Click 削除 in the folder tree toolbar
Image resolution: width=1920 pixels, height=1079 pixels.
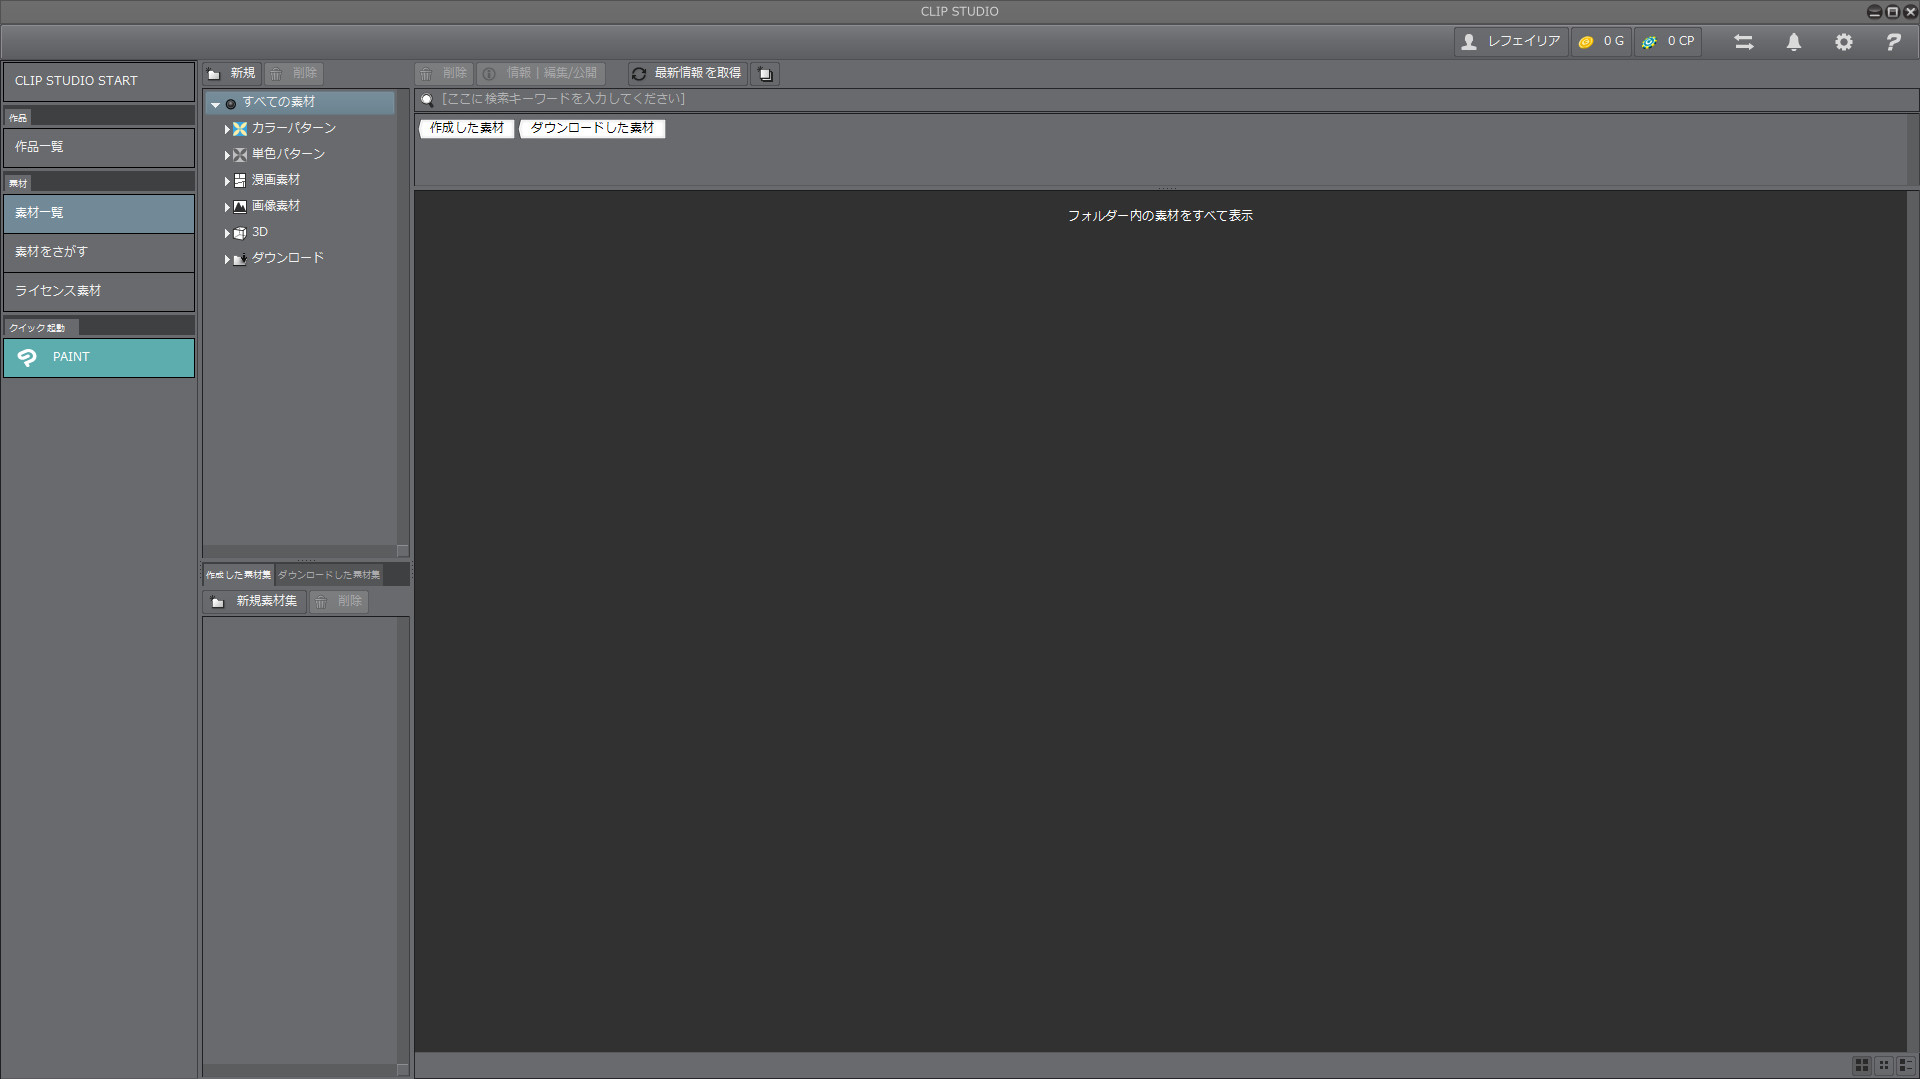[x=294, y=74]
